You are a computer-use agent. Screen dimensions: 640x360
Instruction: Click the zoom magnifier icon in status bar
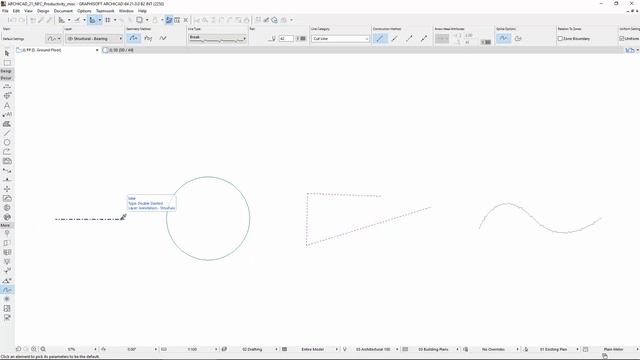[43, 349]
